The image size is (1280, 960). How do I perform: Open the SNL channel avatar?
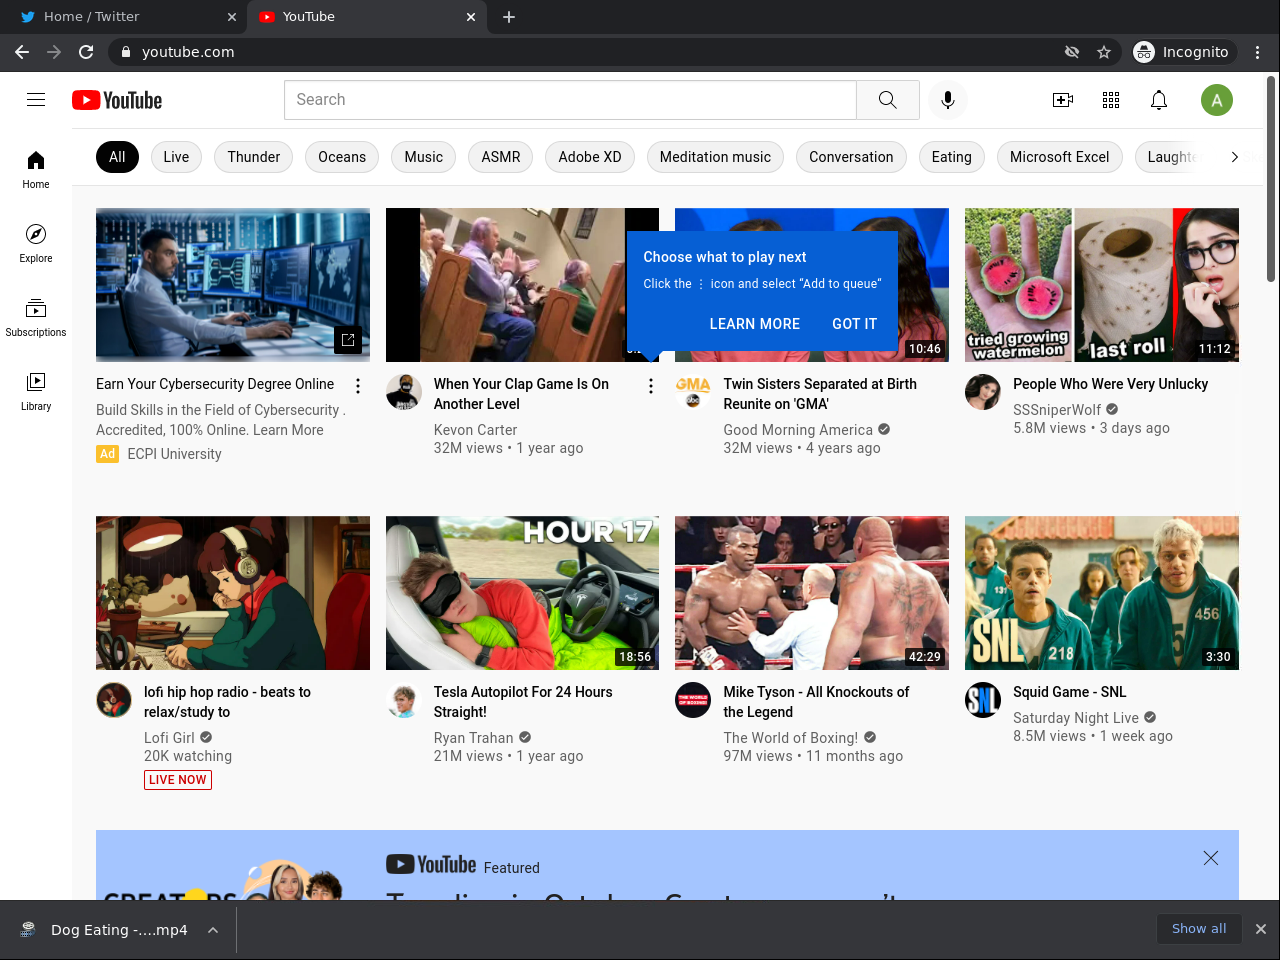[x=983, y=700]
